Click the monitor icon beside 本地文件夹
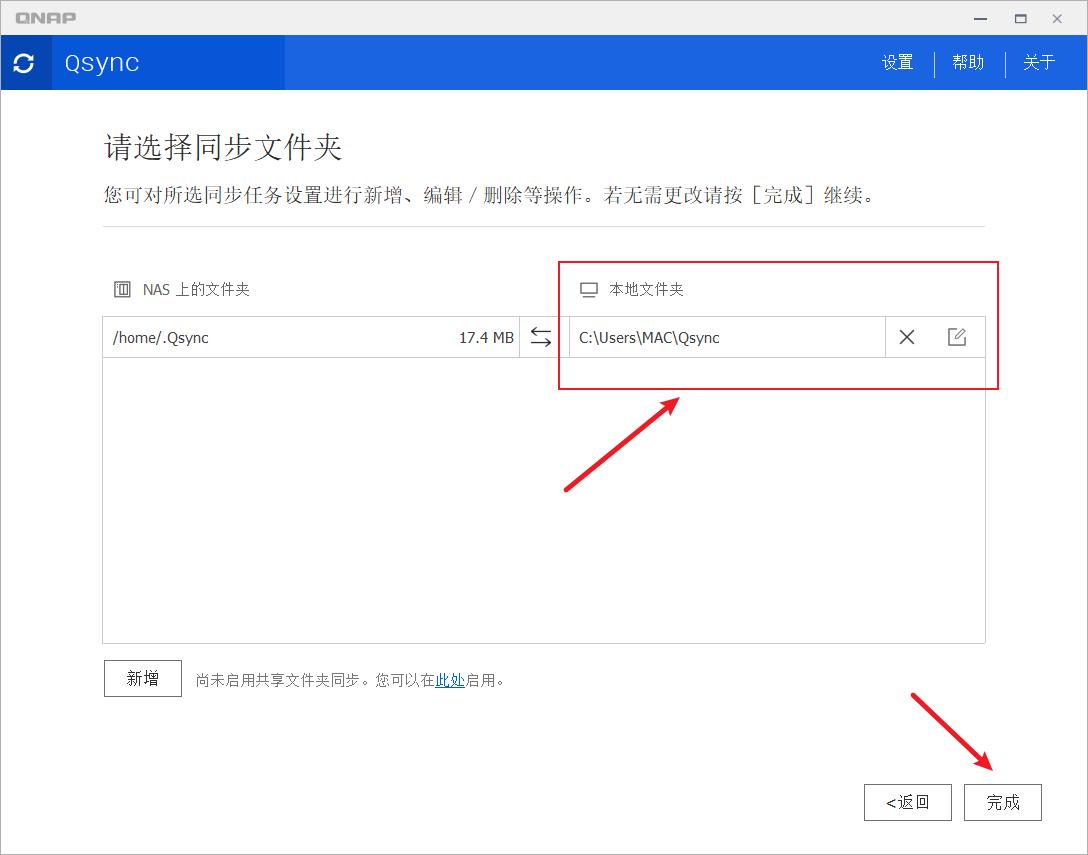Viewport: 1088px width, 855px height. (588, 288)
